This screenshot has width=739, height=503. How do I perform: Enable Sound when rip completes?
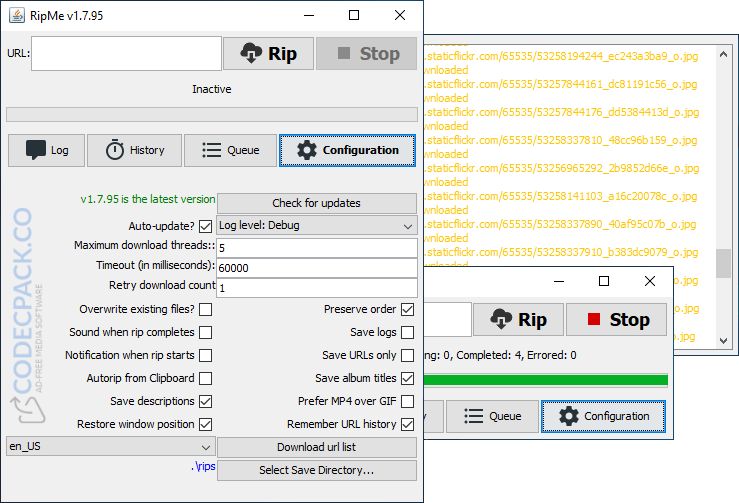[x=205, y=332]
